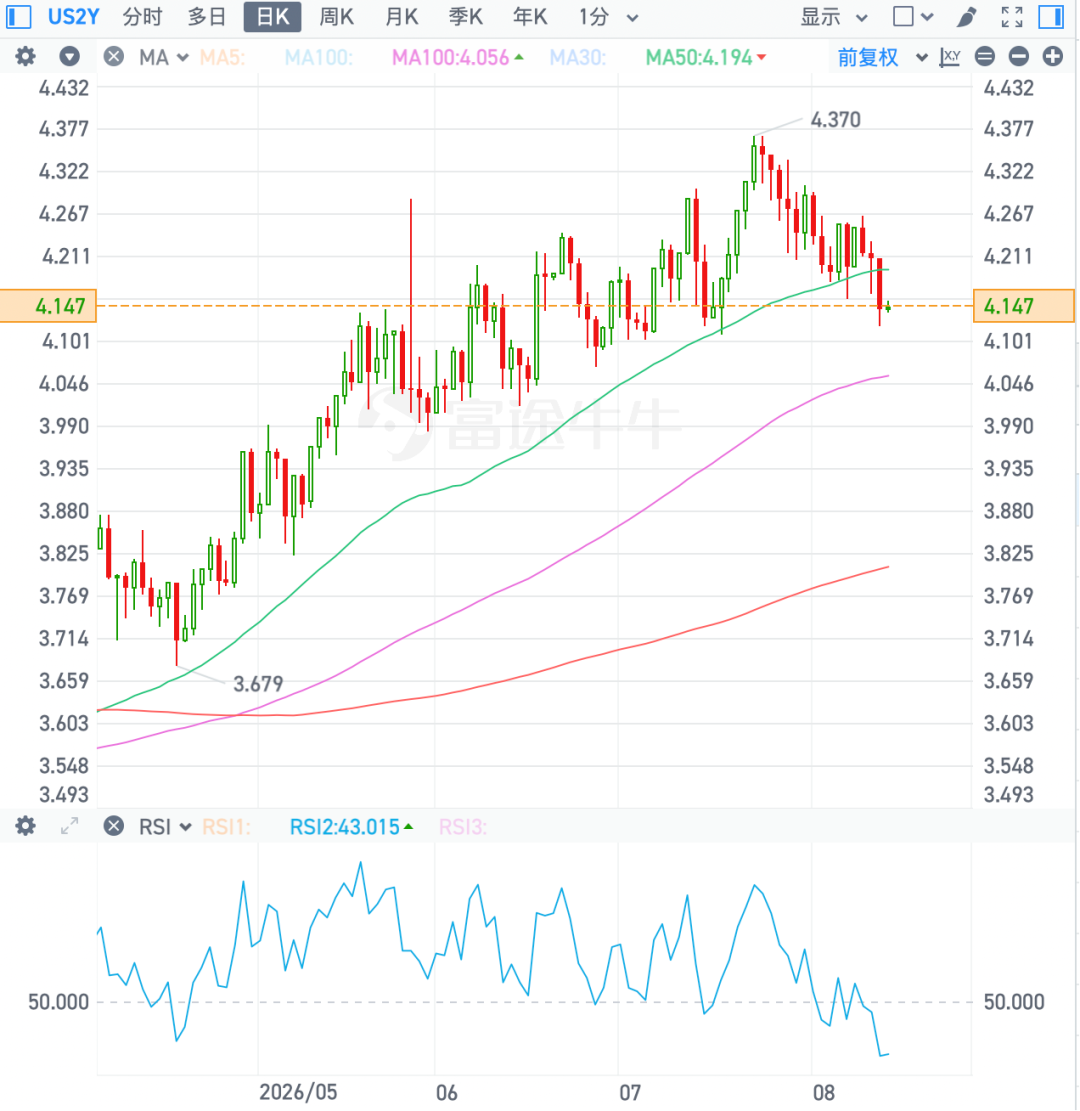Select the 年K yearly tab
This screenshot has height=1111, width=1080.
click(530, 17)
